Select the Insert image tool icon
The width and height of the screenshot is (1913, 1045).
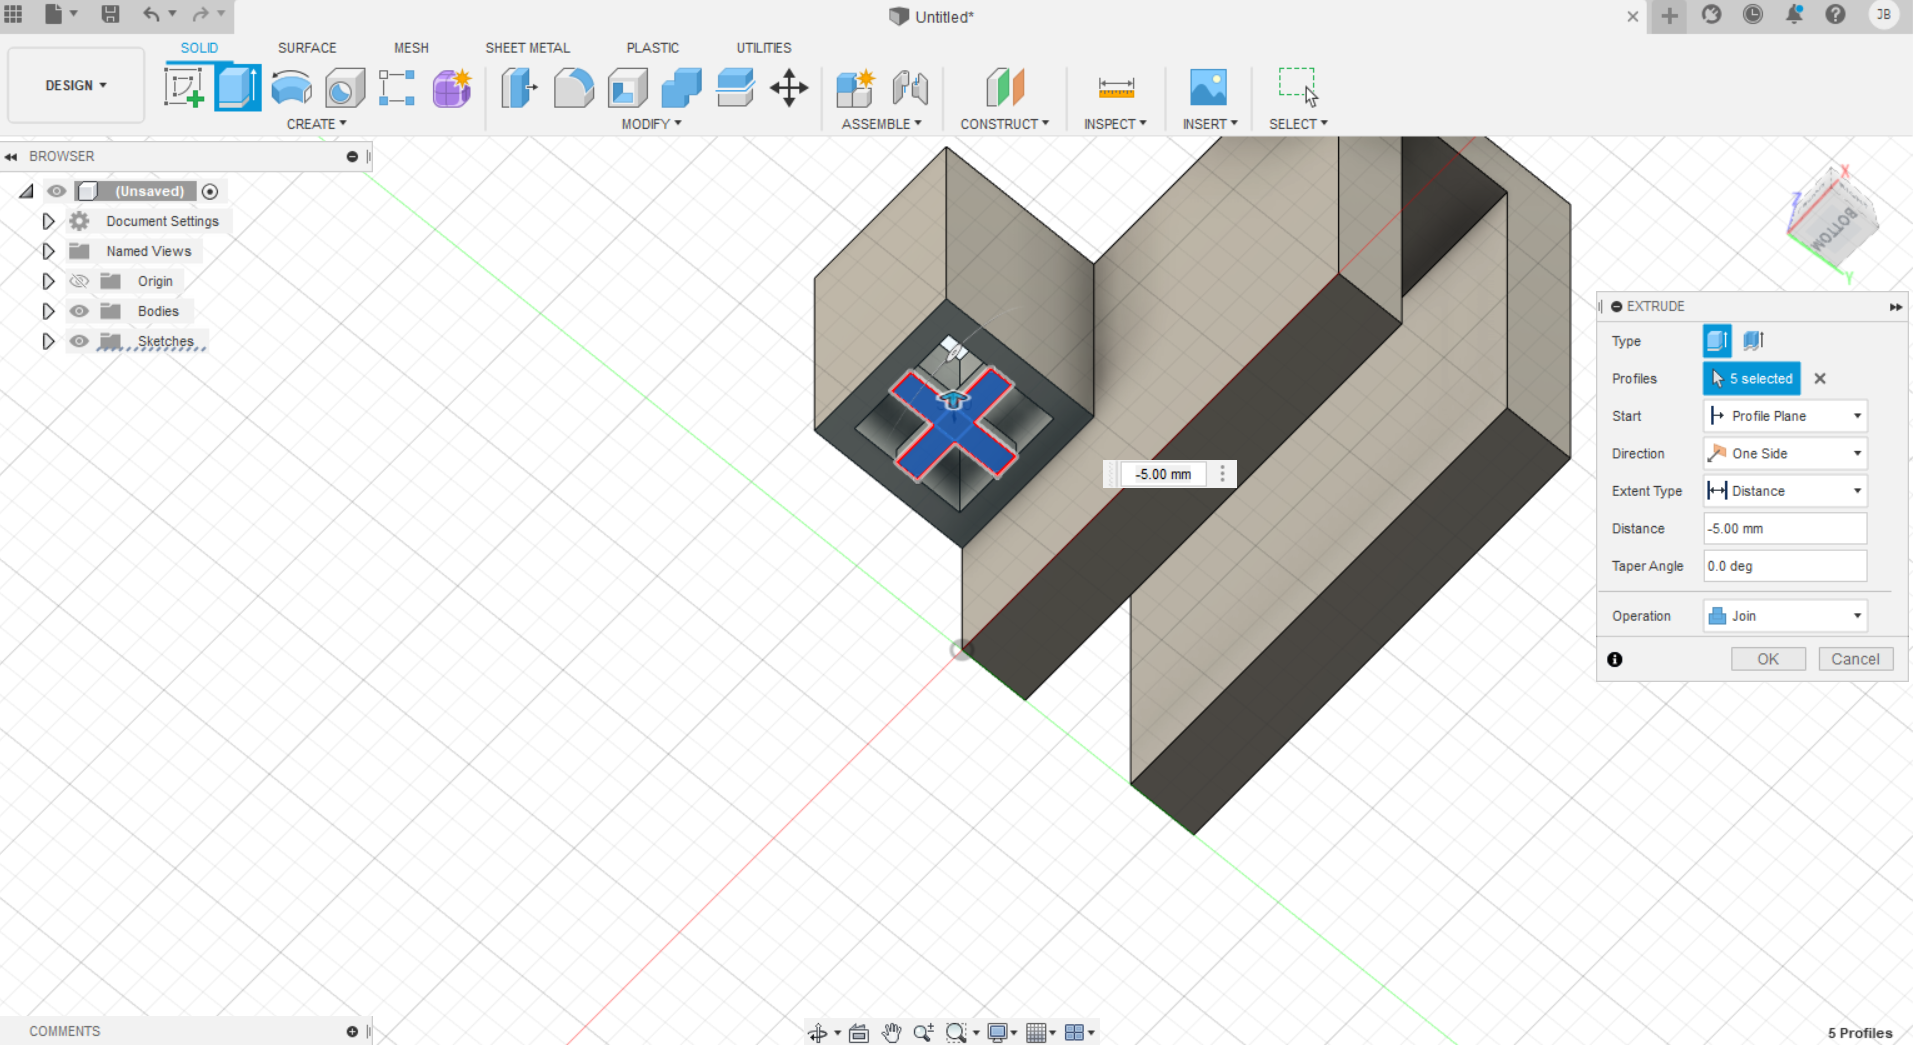tap(1208, 88)
